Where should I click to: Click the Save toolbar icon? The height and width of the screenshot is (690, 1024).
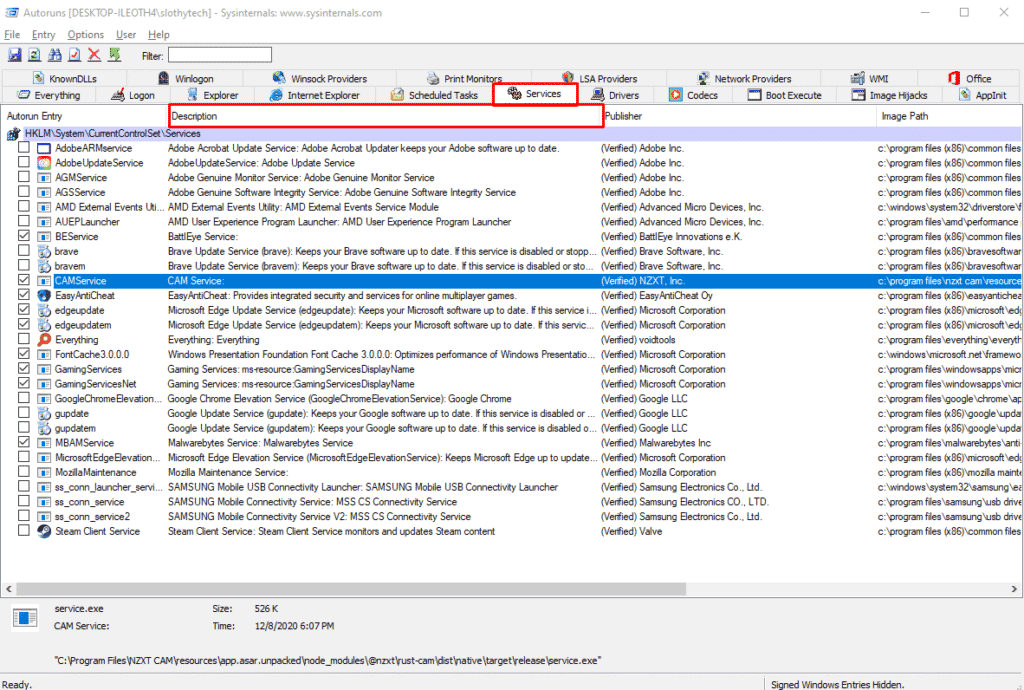[x=14, y=55]
